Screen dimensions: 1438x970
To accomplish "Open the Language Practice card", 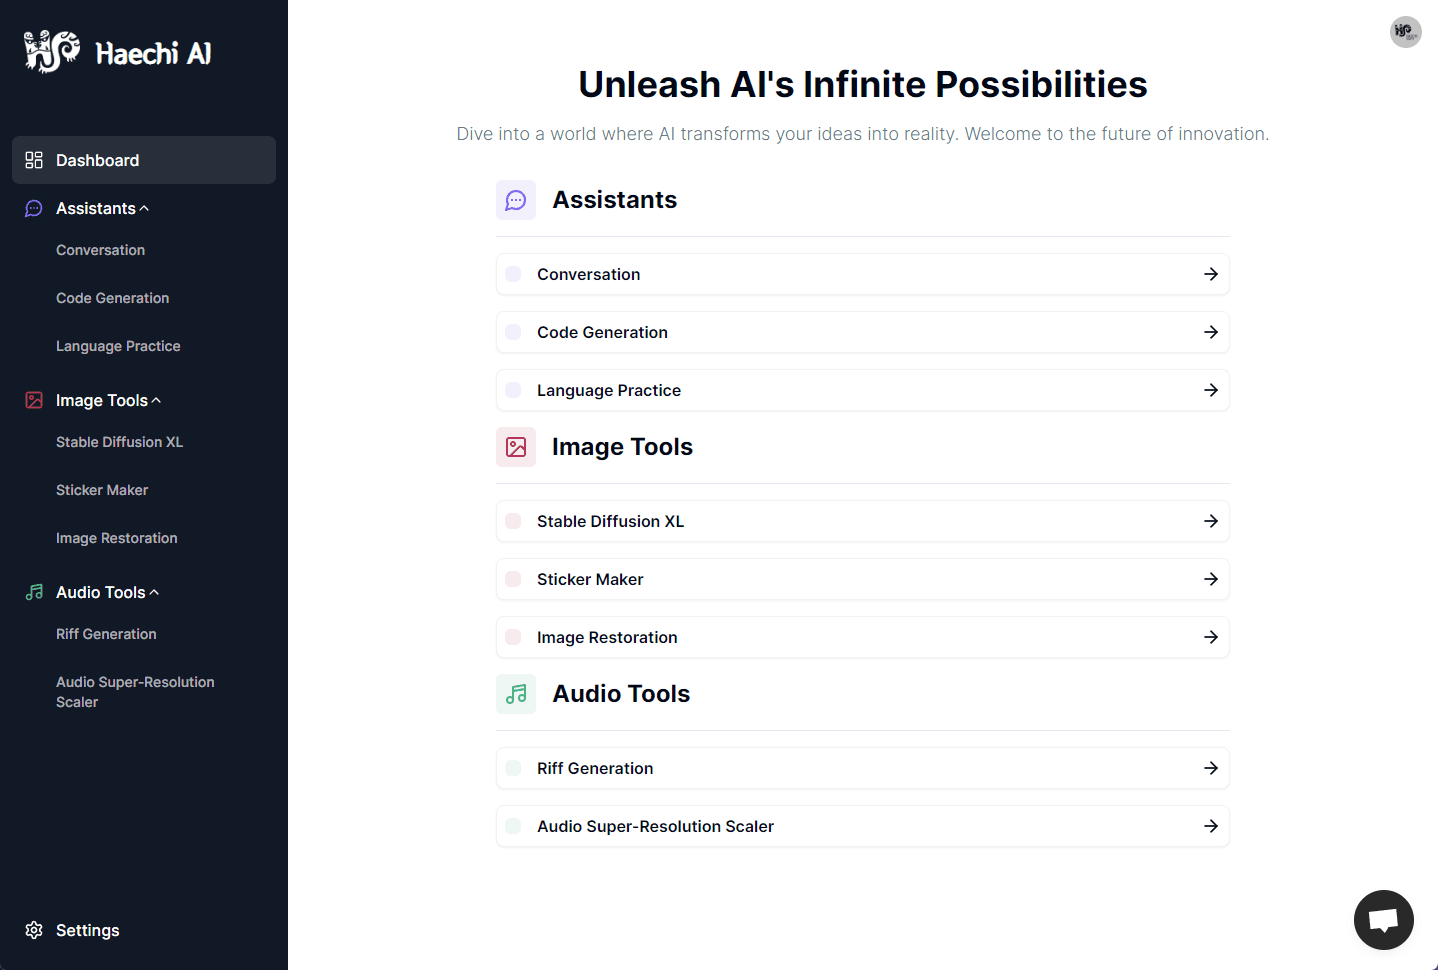I will 862,390.
